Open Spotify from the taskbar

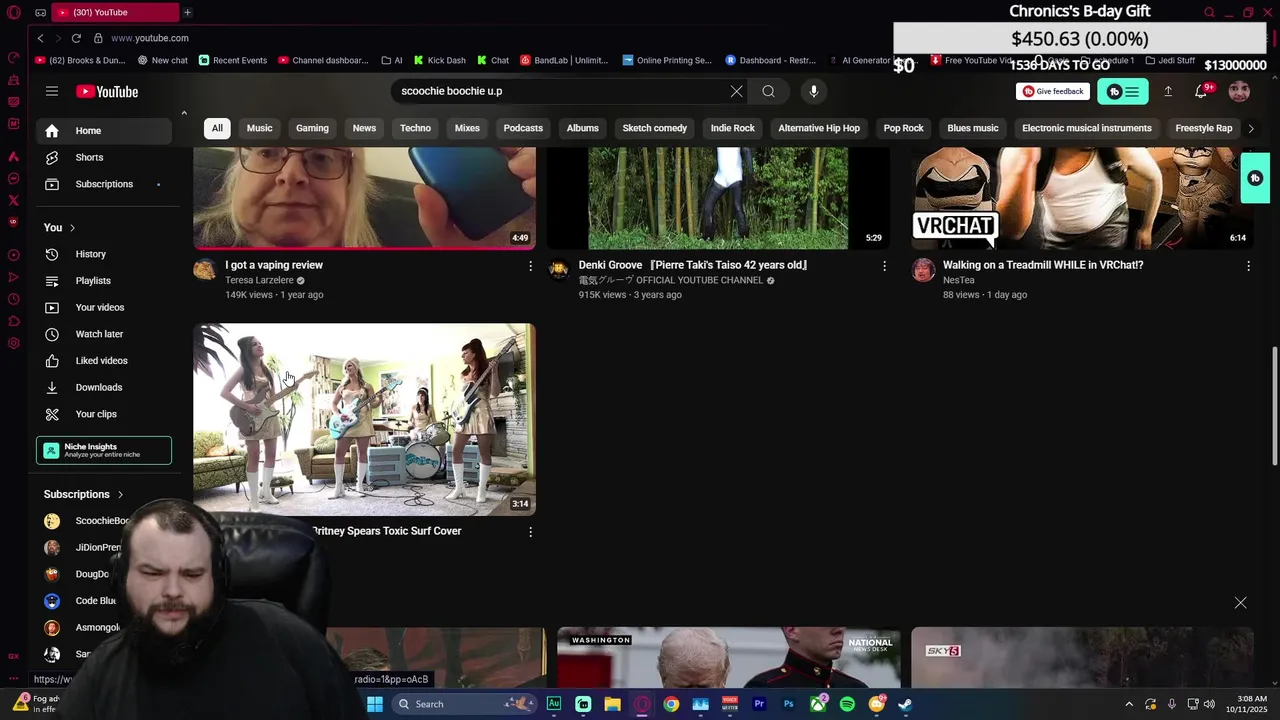click(847, 704)
